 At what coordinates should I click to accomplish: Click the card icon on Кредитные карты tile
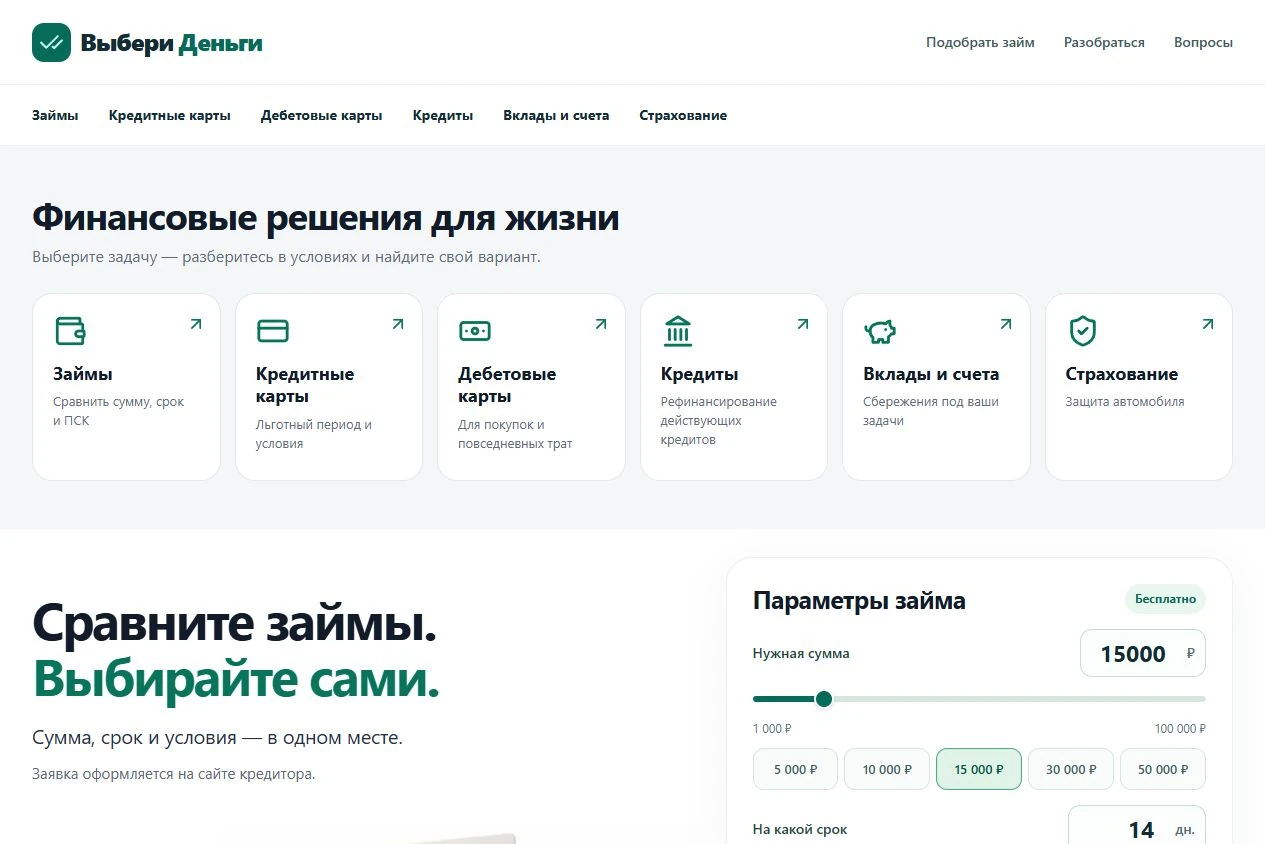(x=272, y=330)
